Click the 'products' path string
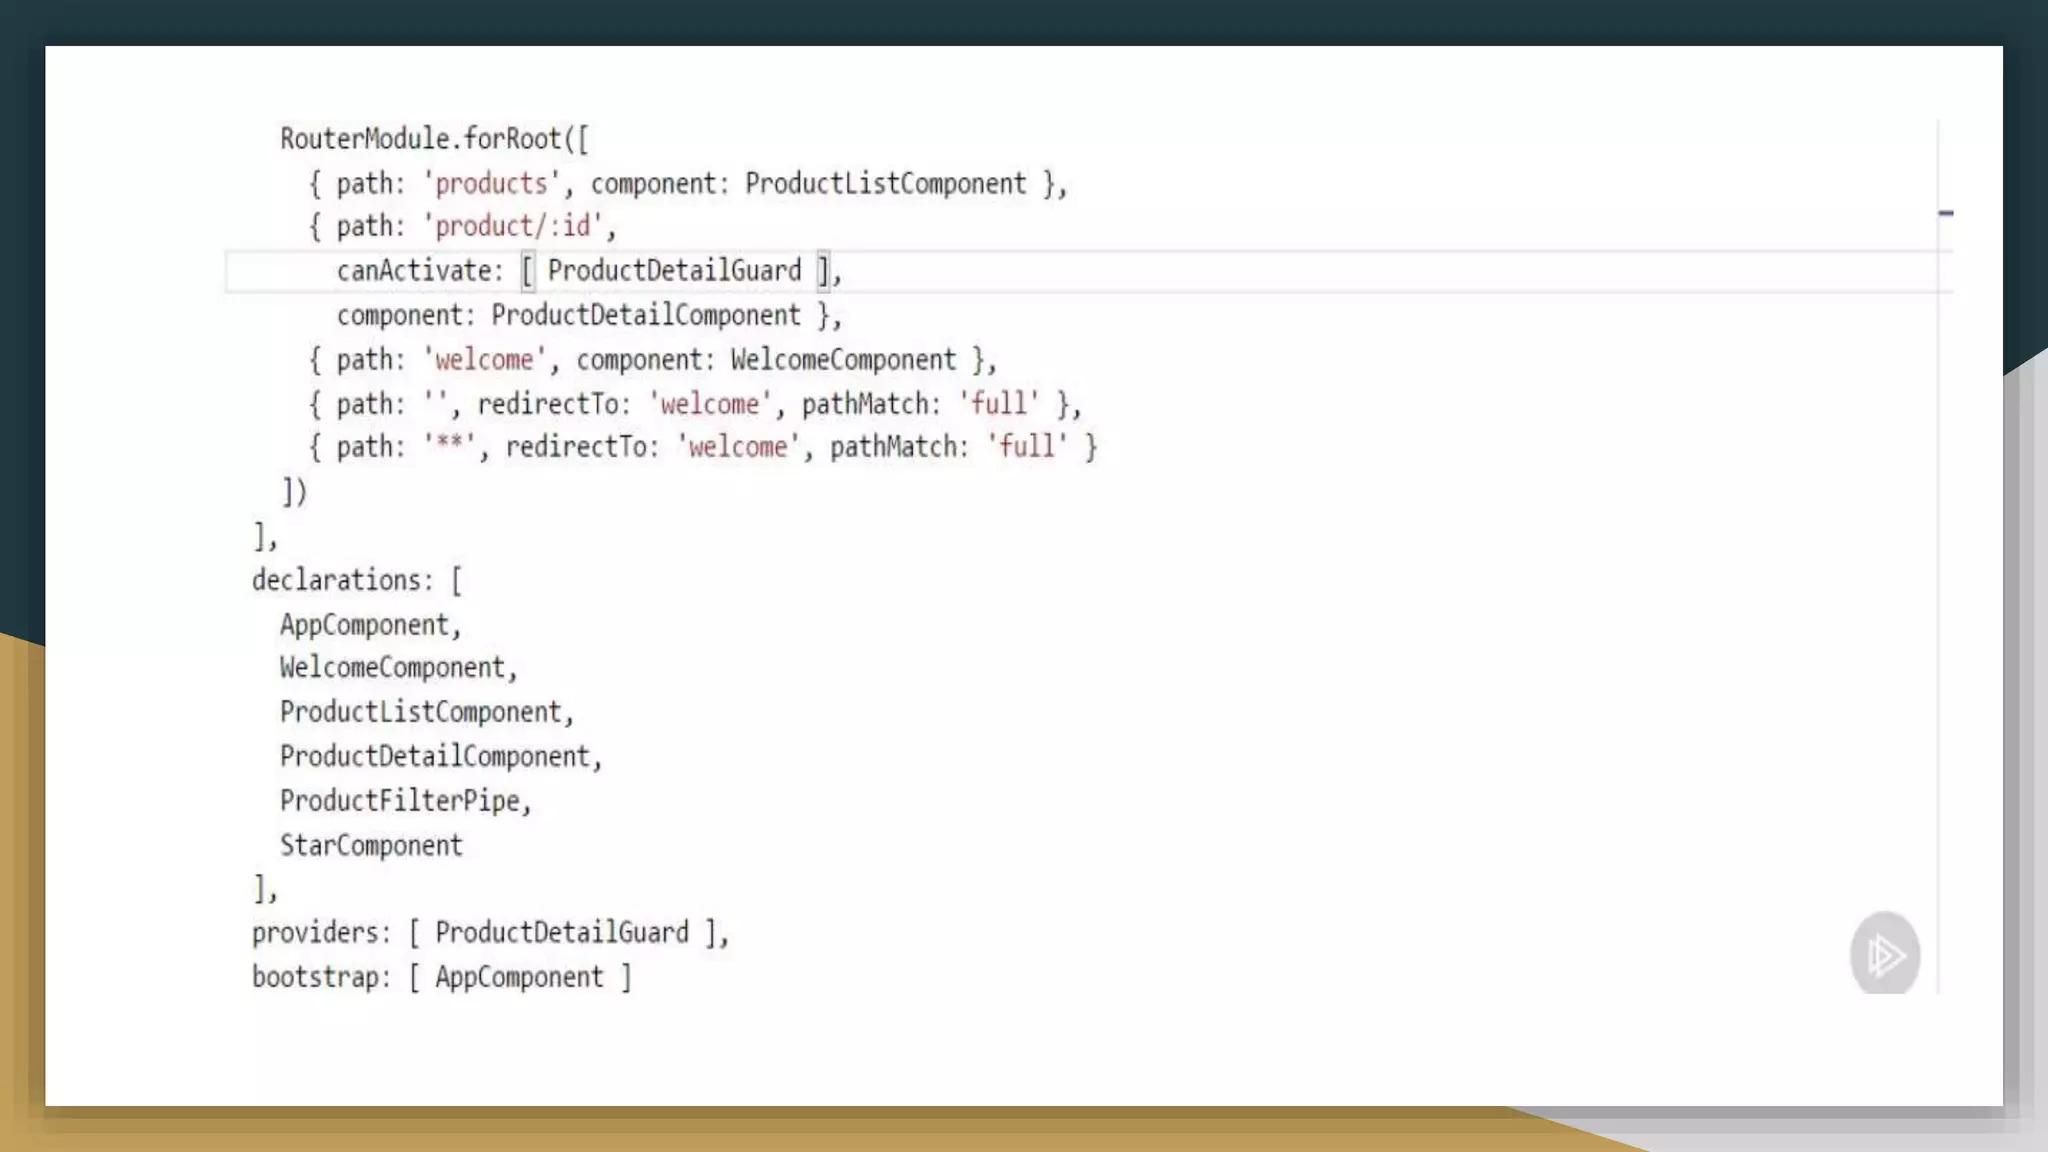Viewport: 2048px width, 1152px height. click(491, 184)
